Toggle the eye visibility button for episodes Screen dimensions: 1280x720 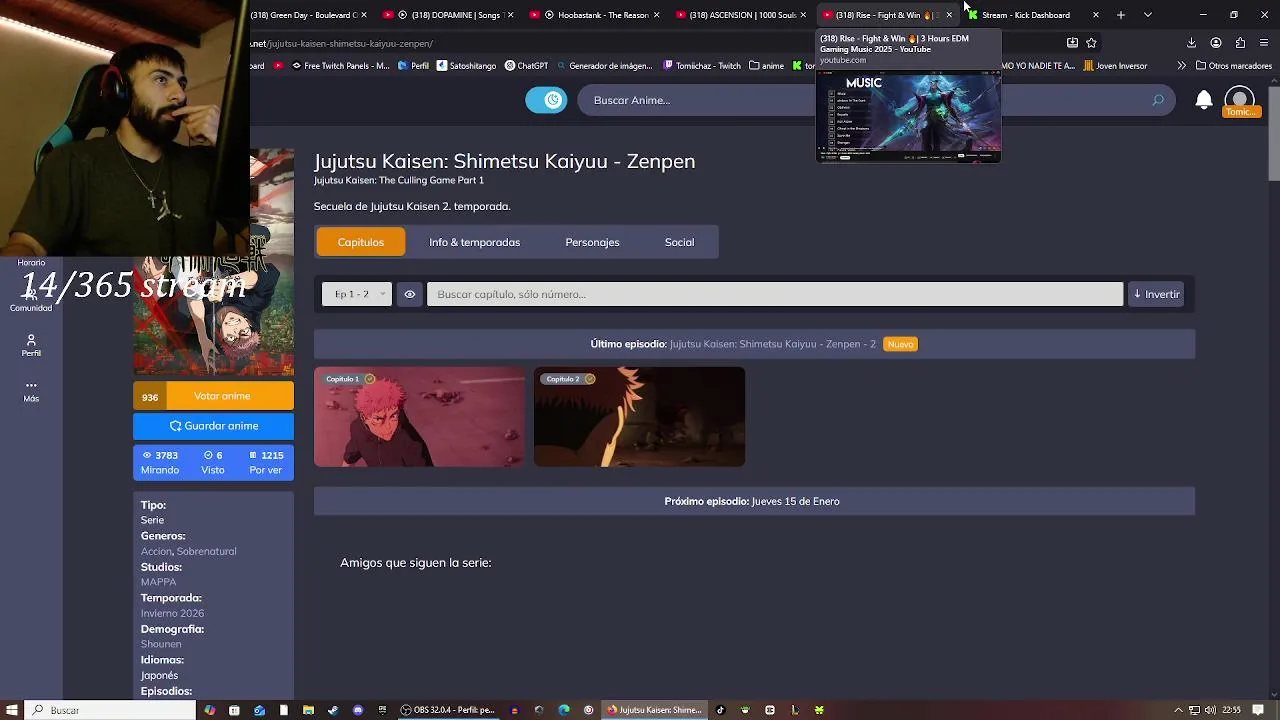pos(409,294)
